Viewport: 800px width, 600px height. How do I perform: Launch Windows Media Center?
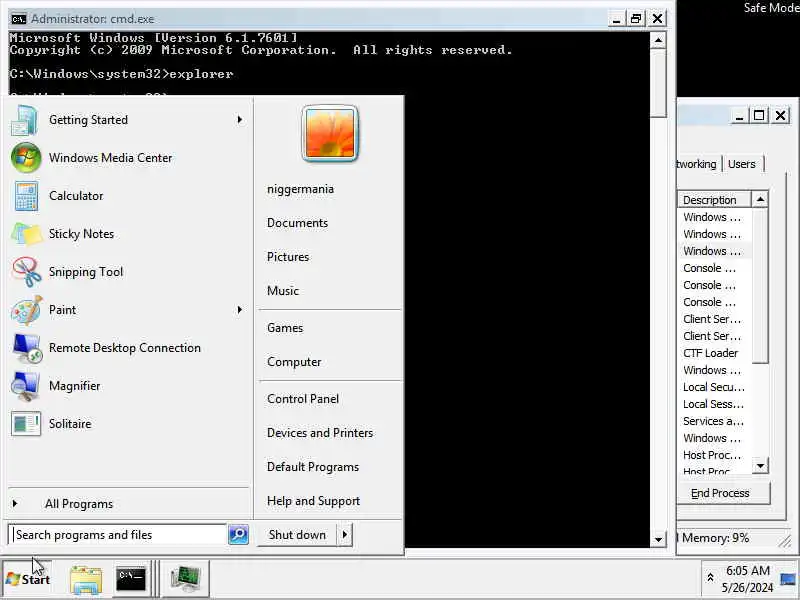pyautogui.click(x=128, y=158)
